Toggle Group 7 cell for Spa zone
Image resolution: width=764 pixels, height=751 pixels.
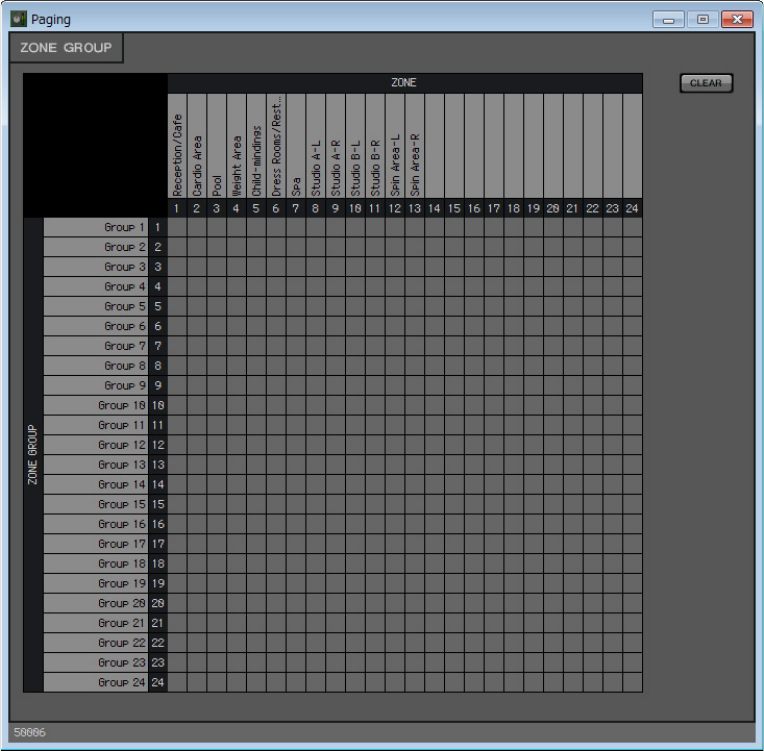pos(296,346)
